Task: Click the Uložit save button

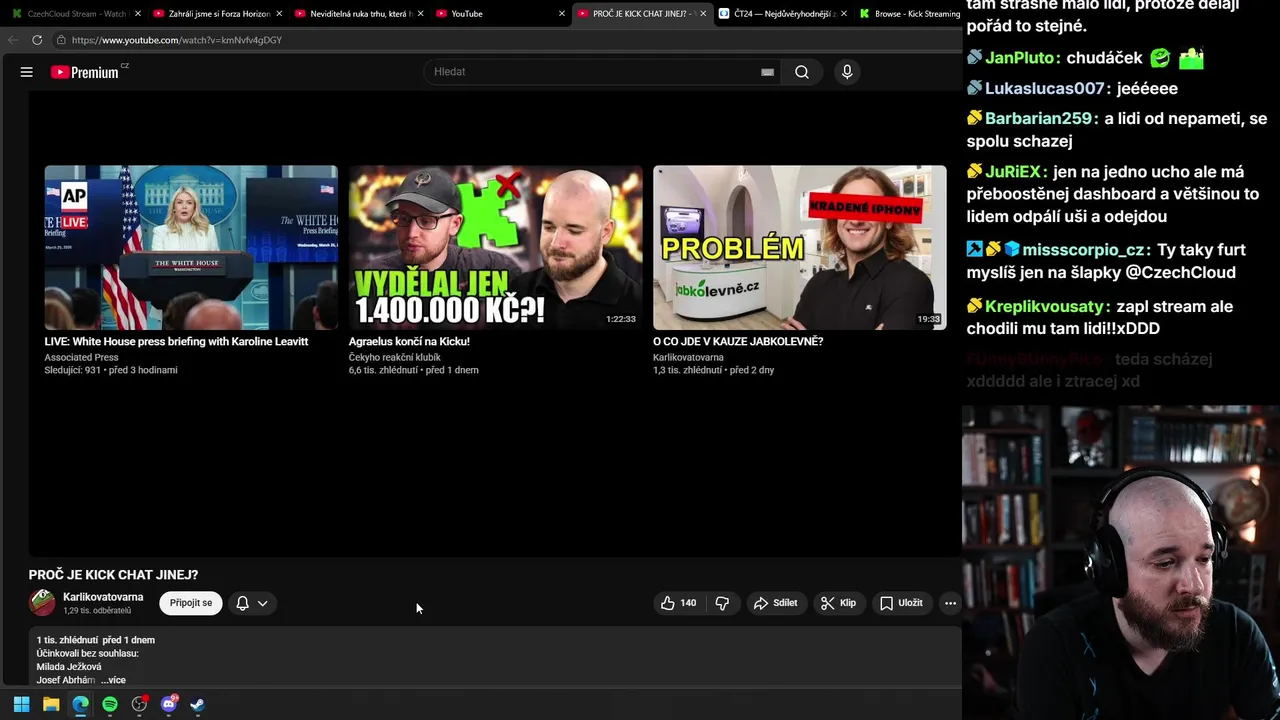Action: [x=901, y=603]
